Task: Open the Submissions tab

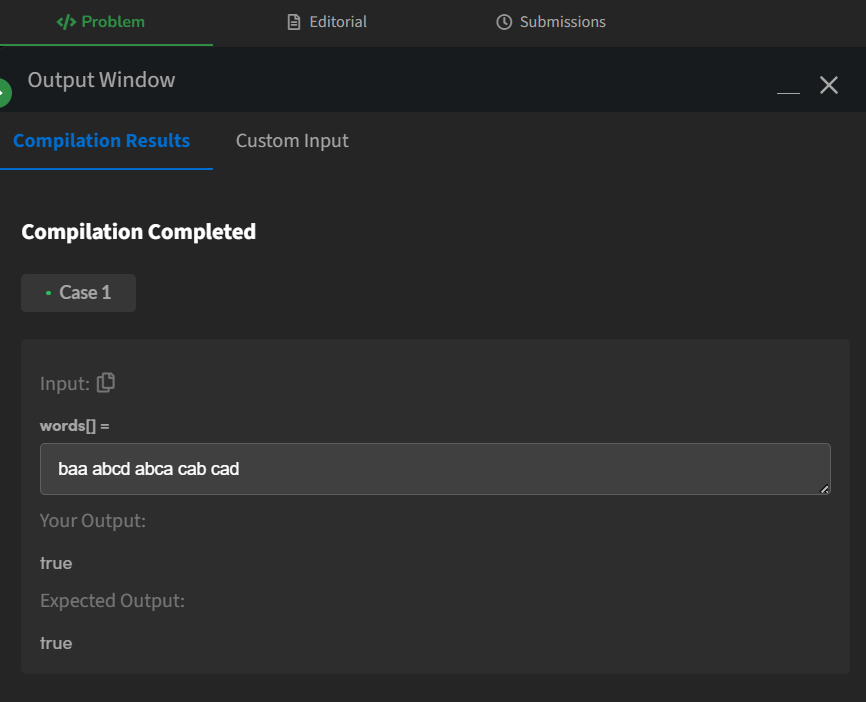Action: [x=551, y=22]
